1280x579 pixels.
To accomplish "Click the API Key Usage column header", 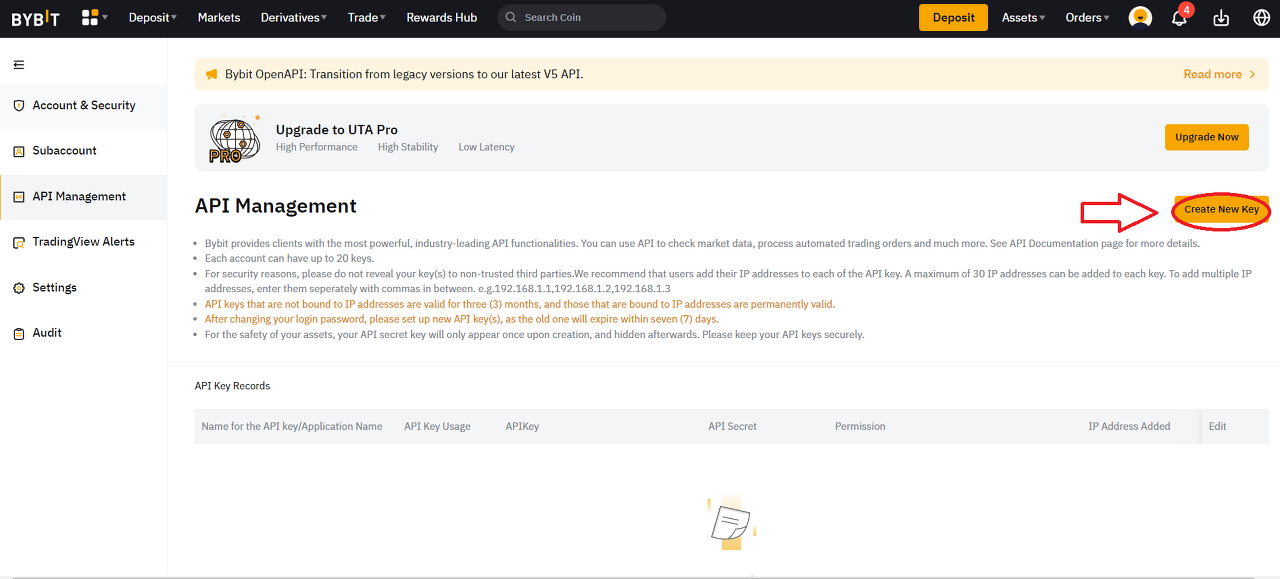I will (437, 426).
